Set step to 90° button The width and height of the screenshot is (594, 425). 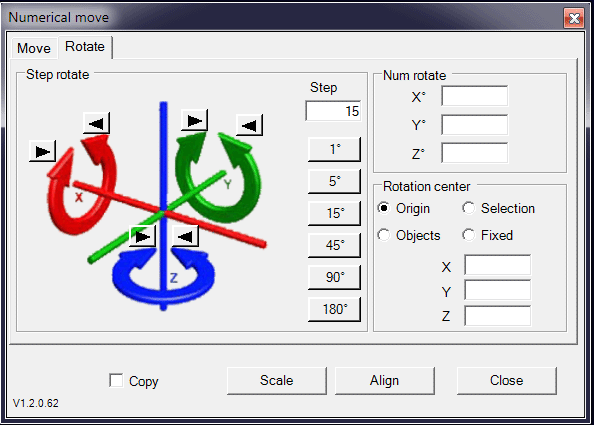click(x=335, y=277)
